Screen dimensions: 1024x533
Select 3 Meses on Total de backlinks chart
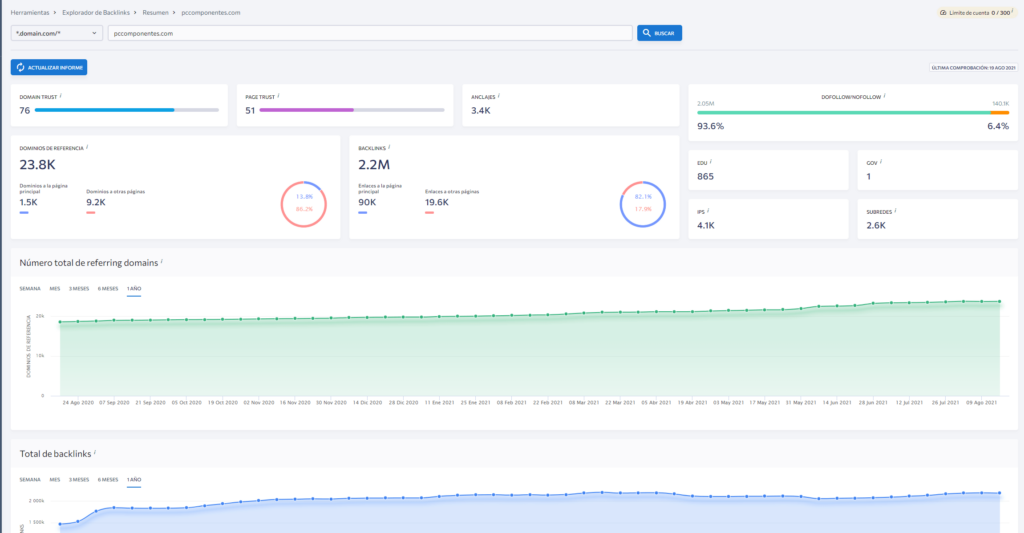click(x=79, y=479)
